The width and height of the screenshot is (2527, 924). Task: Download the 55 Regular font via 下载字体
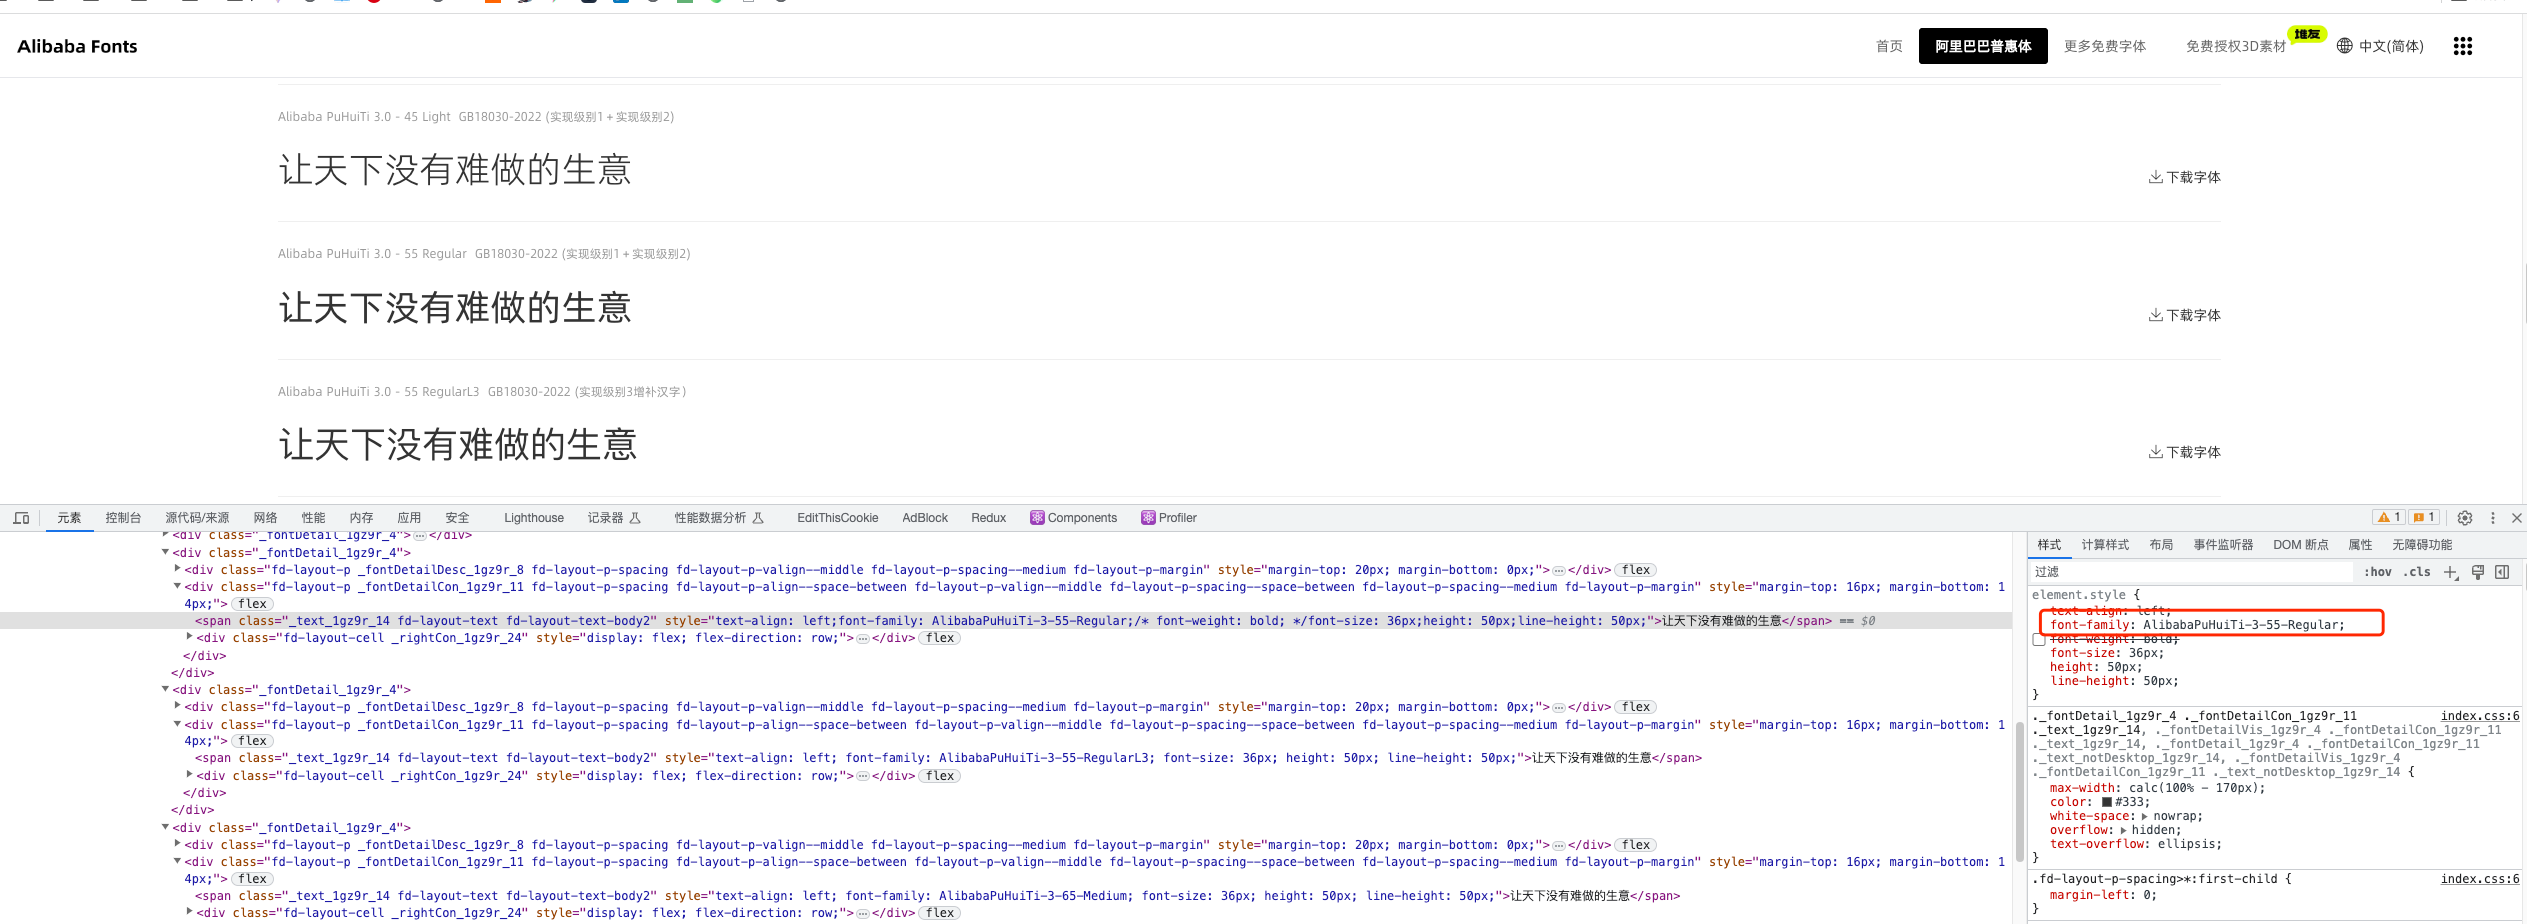pyautogui.click(x=2184, y=315)
